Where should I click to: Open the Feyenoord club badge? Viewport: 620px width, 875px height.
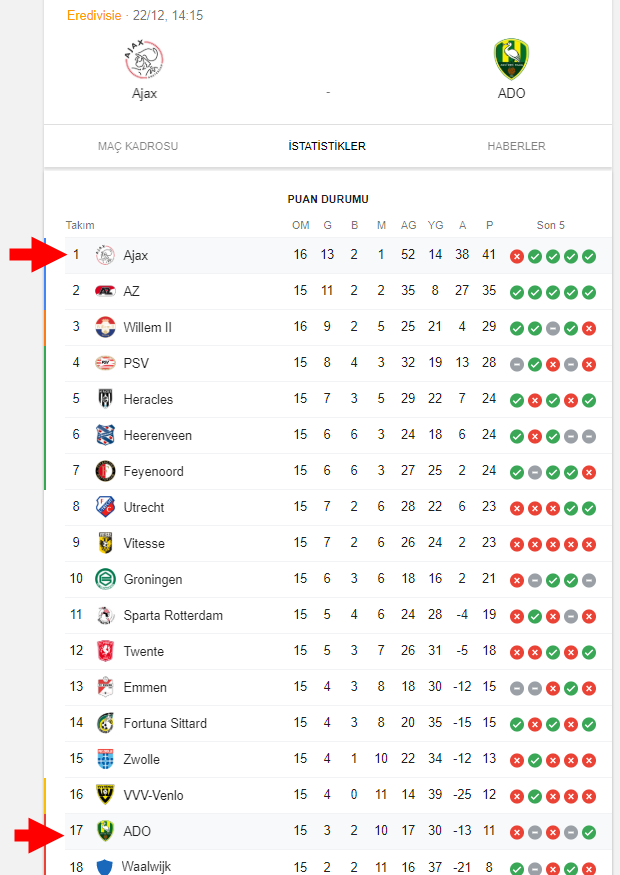click(x=105, y=471)
